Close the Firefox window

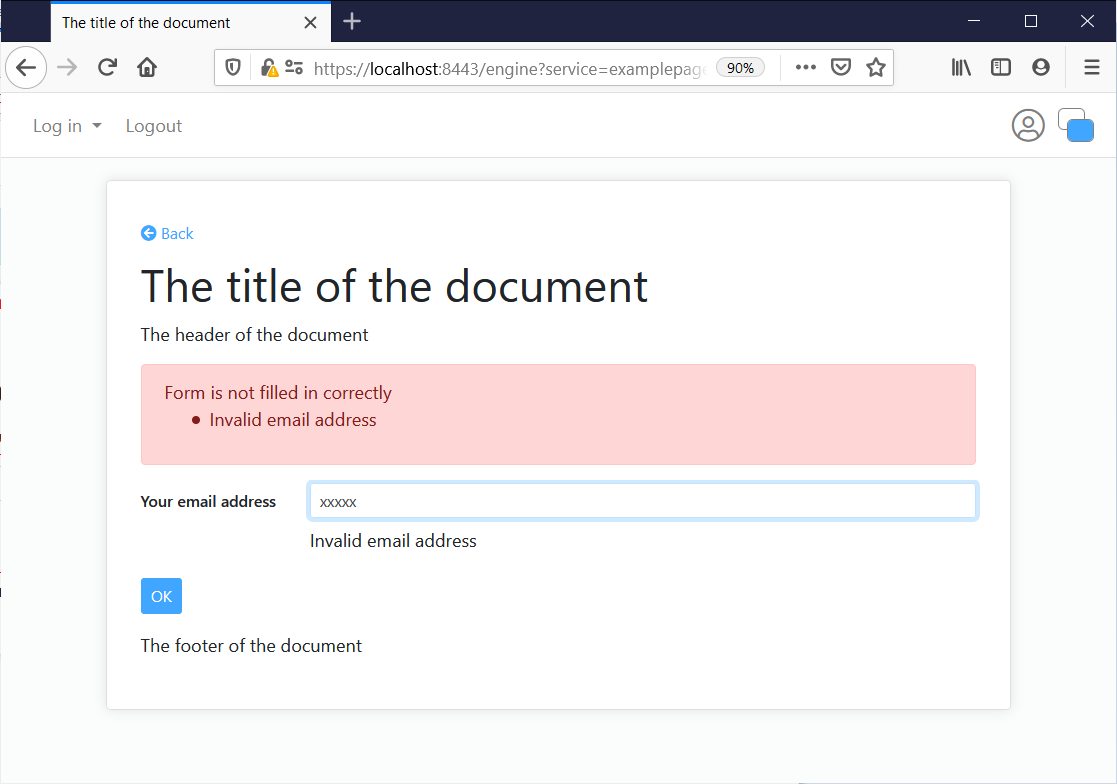coord(1087,21)
